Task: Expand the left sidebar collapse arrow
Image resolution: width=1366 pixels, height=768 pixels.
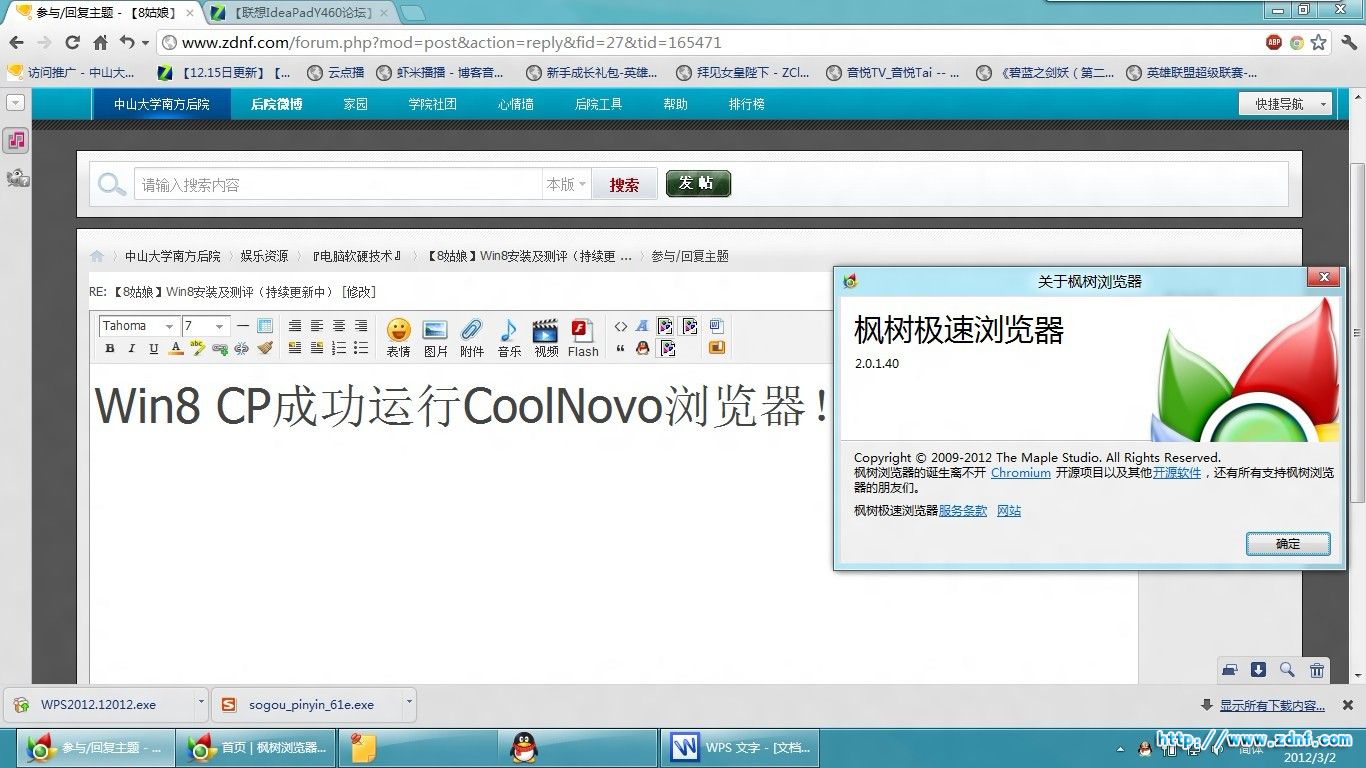Action: [15, 102]
